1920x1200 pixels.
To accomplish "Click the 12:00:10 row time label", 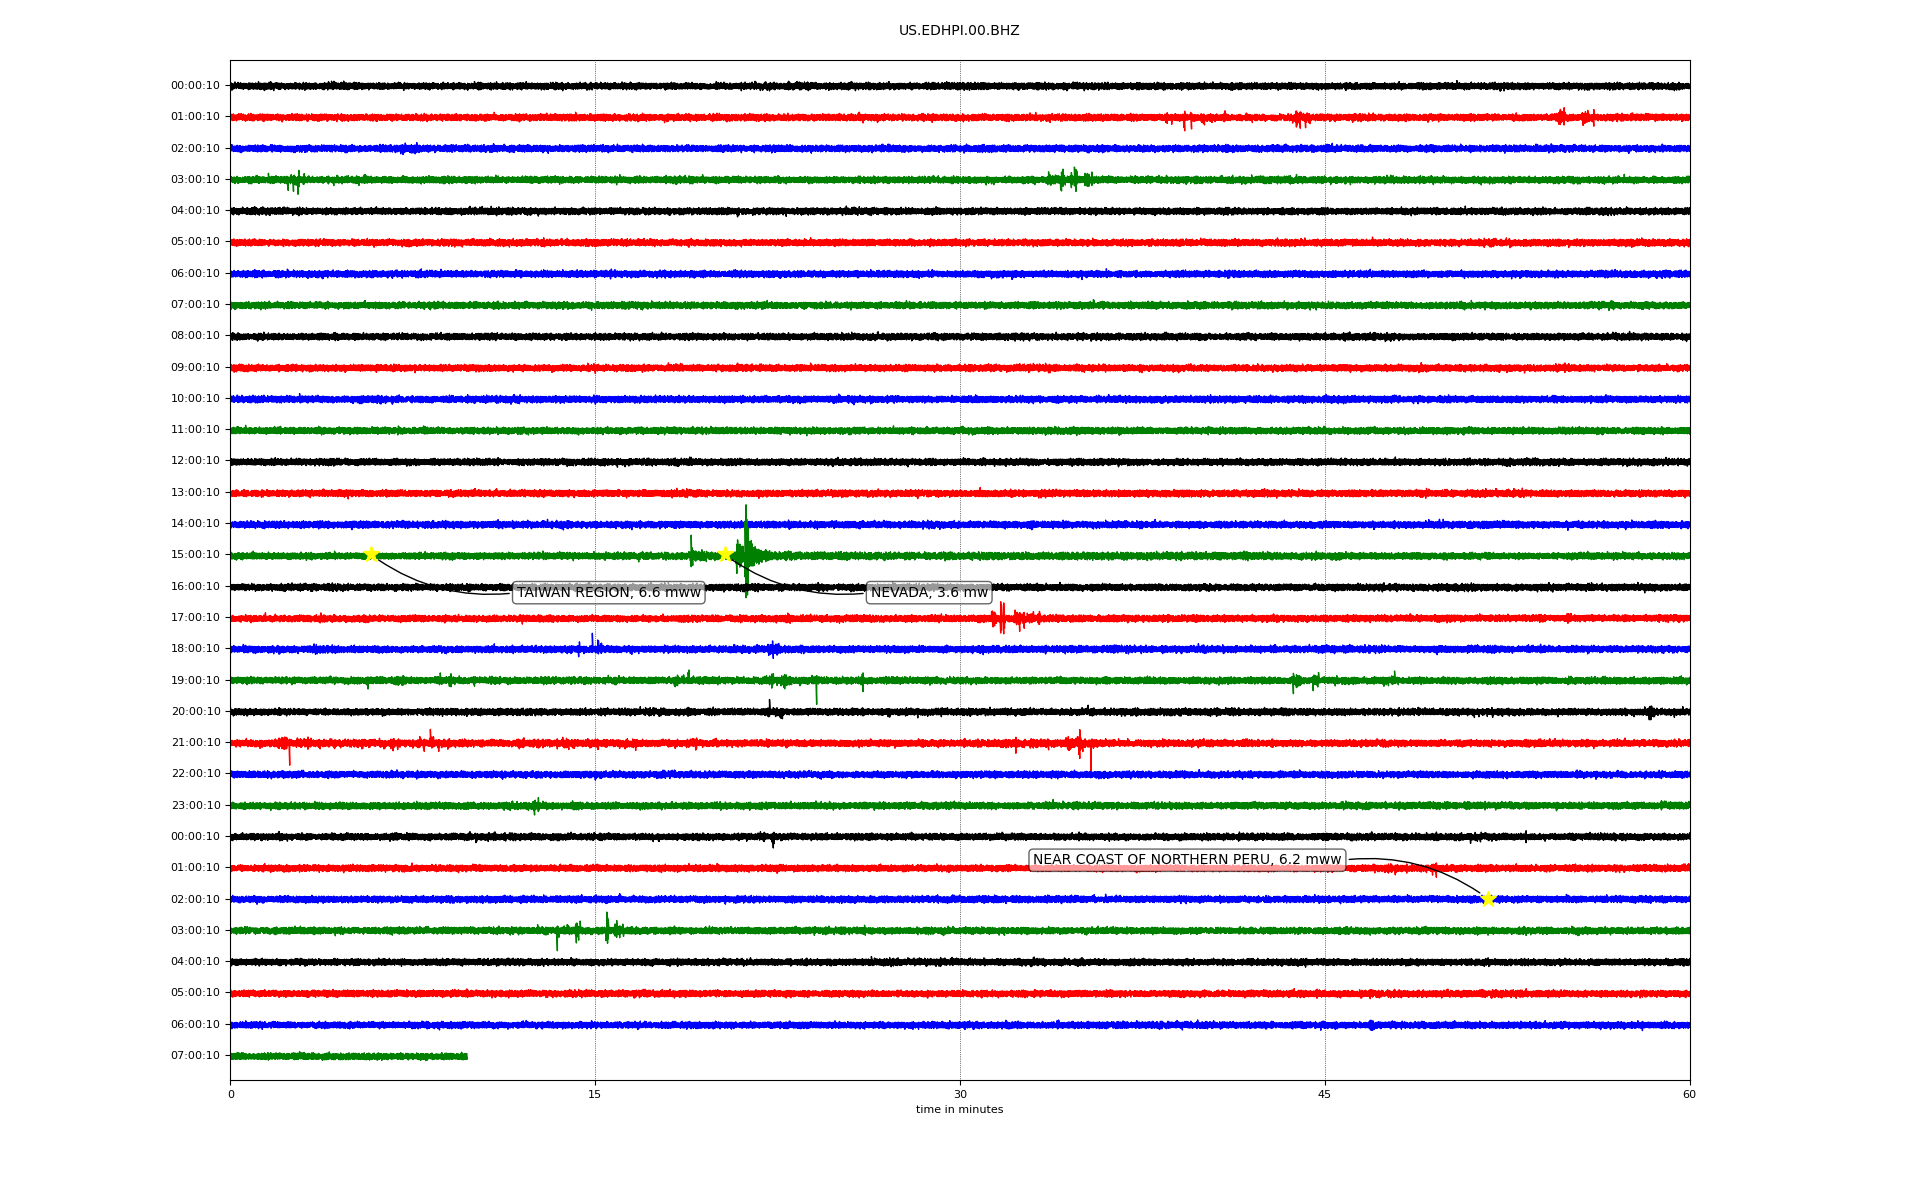I will point(195,461).
